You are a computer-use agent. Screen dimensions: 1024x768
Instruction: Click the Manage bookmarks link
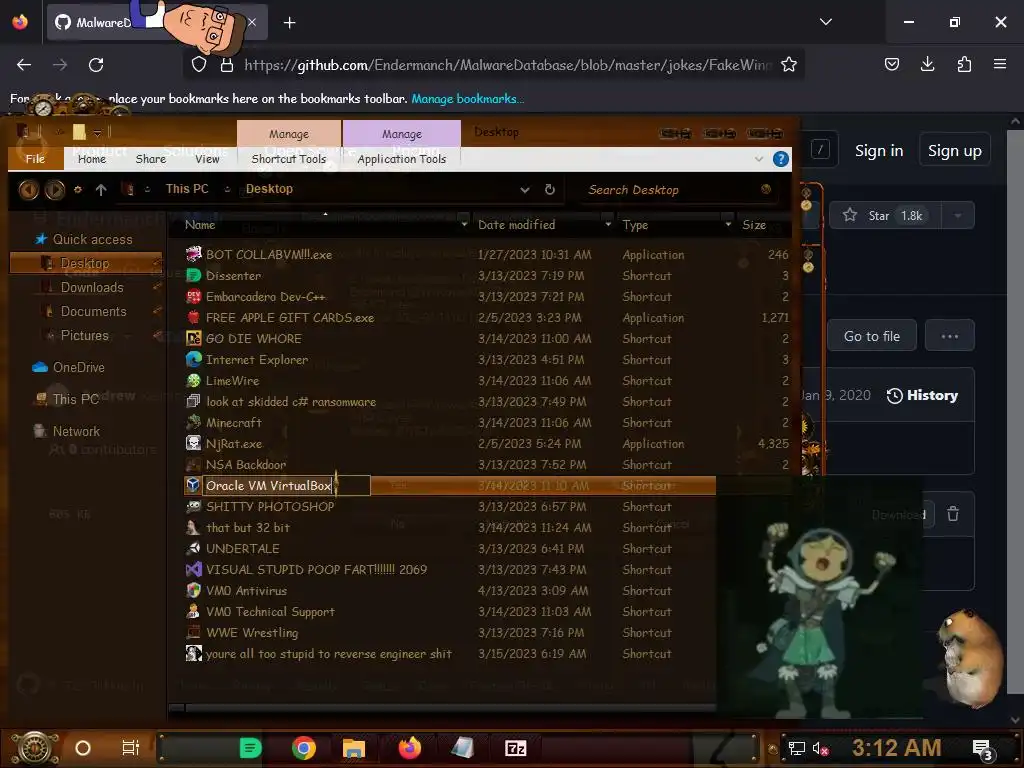pos(467,99)
